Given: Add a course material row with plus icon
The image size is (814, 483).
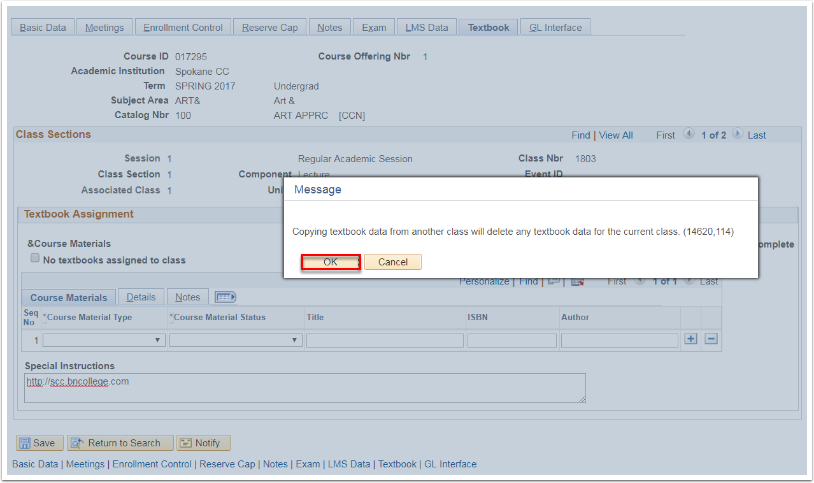Looking at the screenshot, I should click(x=690, y=339).
